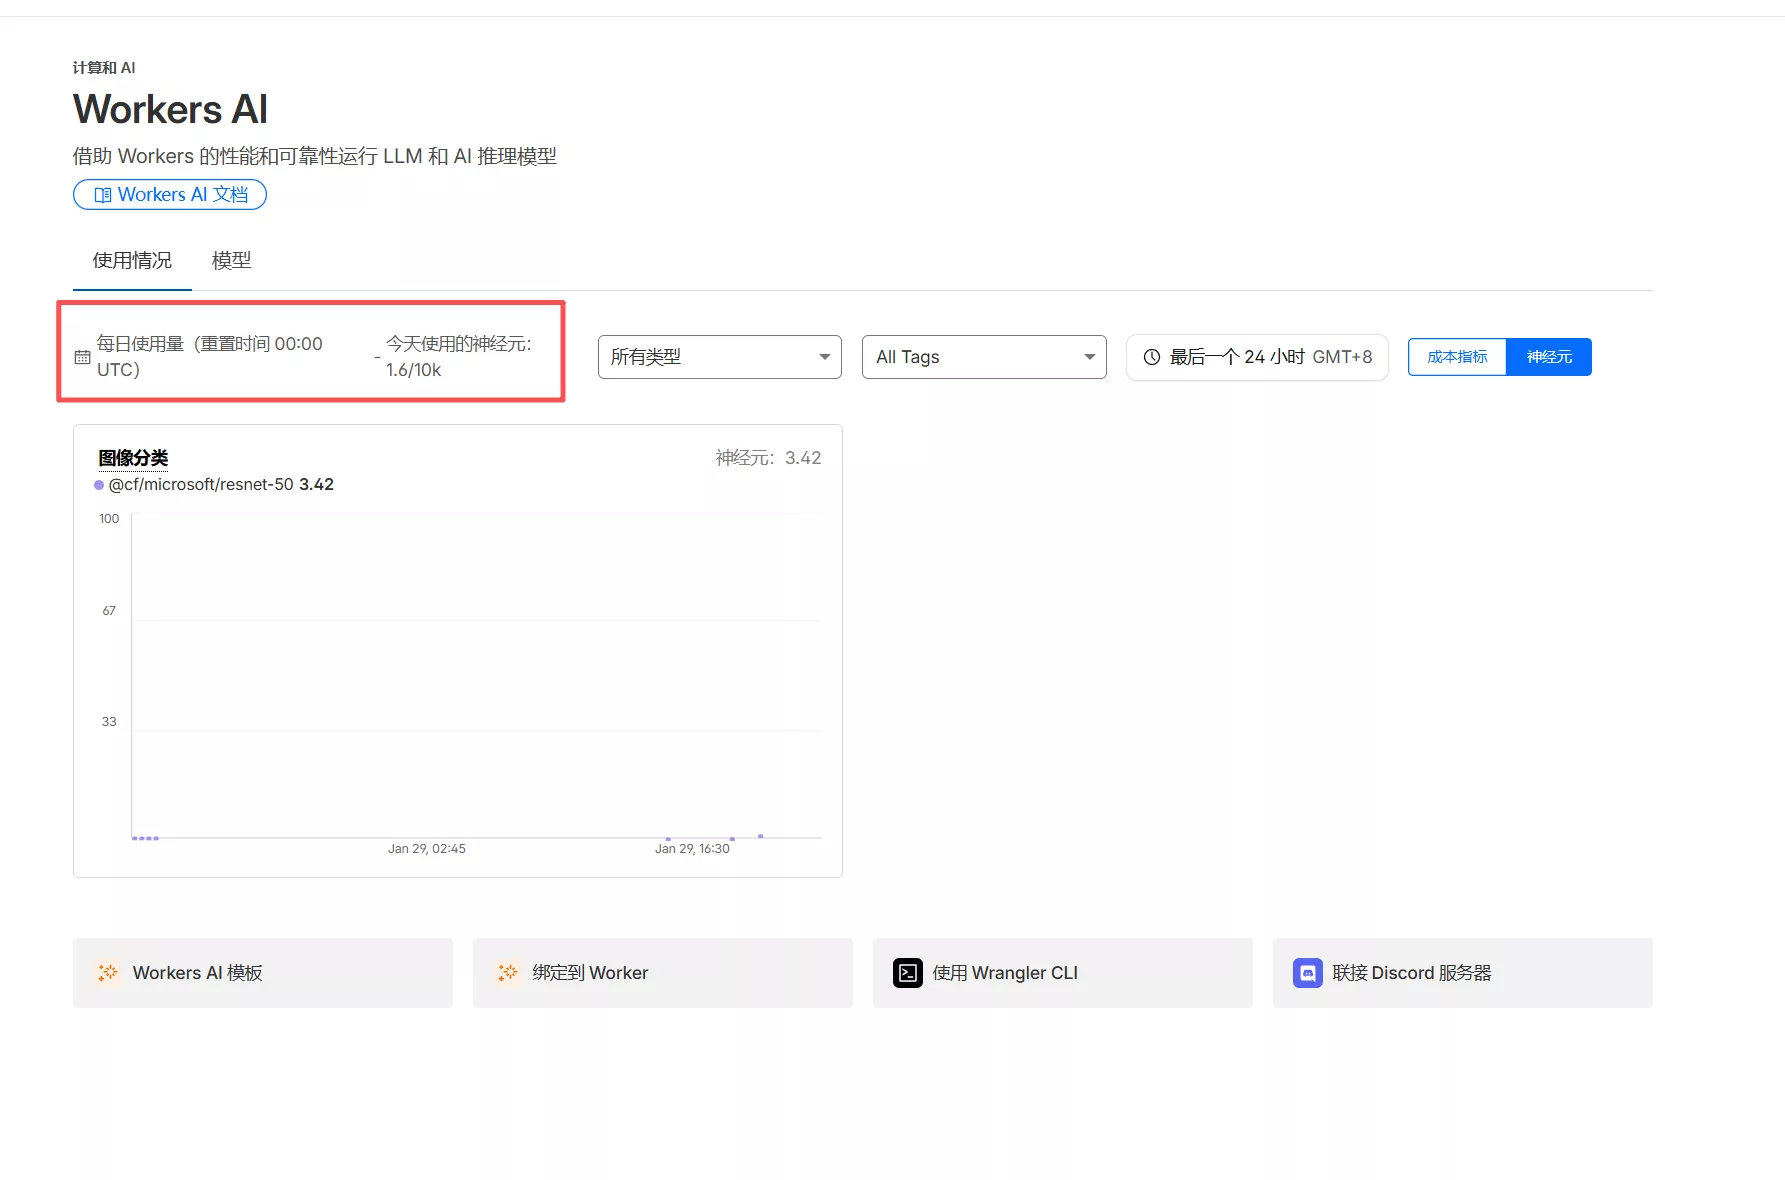
Task: Click the document icon in Workers AI 文档 button
Action: click(x=103, y=194)
